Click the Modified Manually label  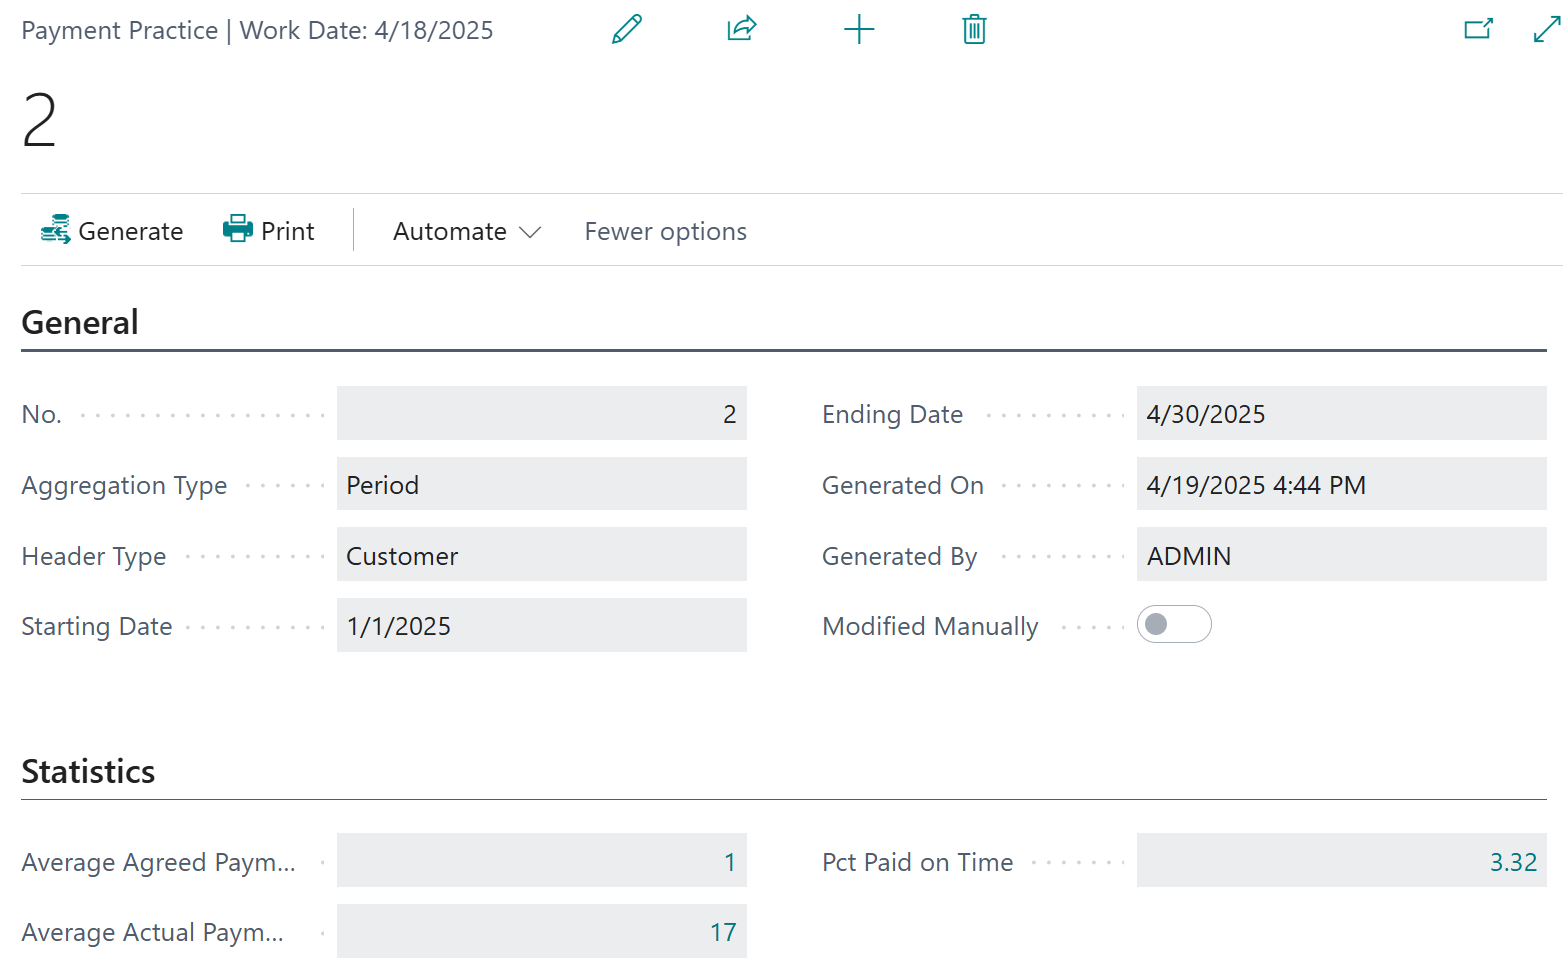click(930, 626)
